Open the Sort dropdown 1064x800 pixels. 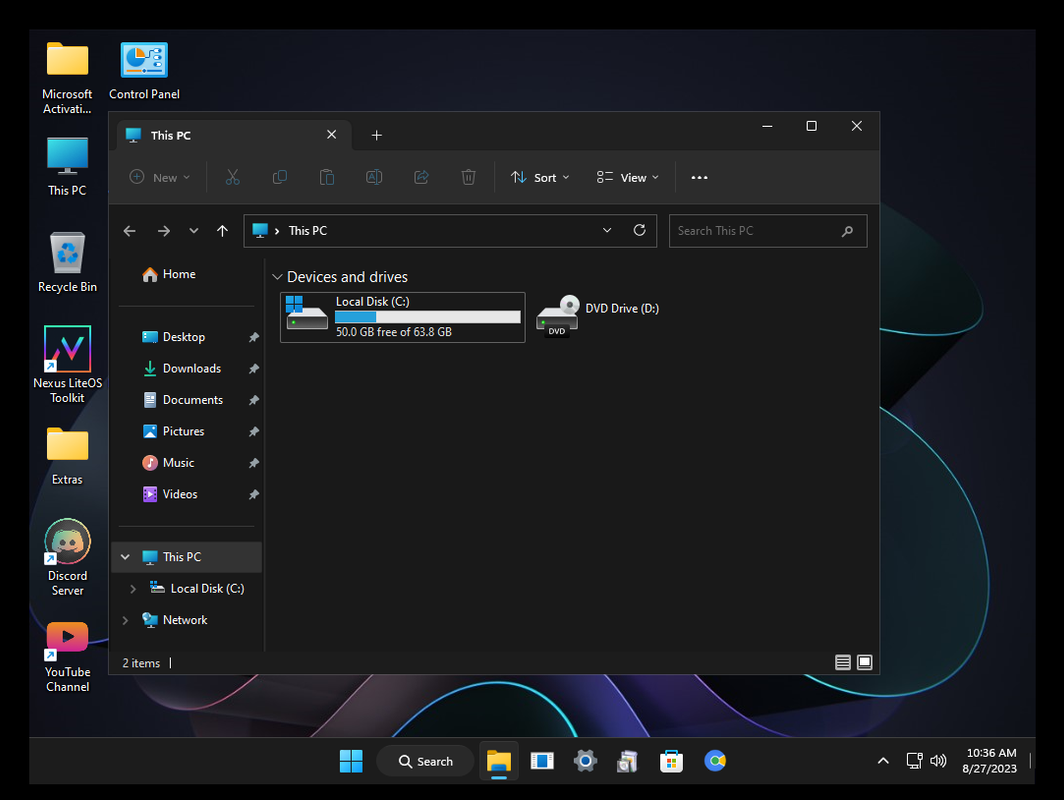click(540, 177)
